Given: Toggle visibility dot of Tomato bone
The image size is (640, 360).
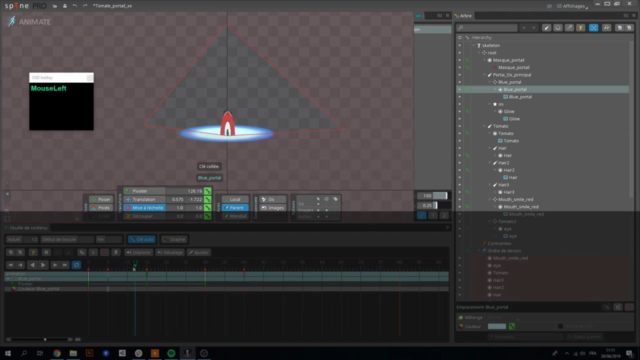Looking at the screenshot, I should tap(460, 126).
